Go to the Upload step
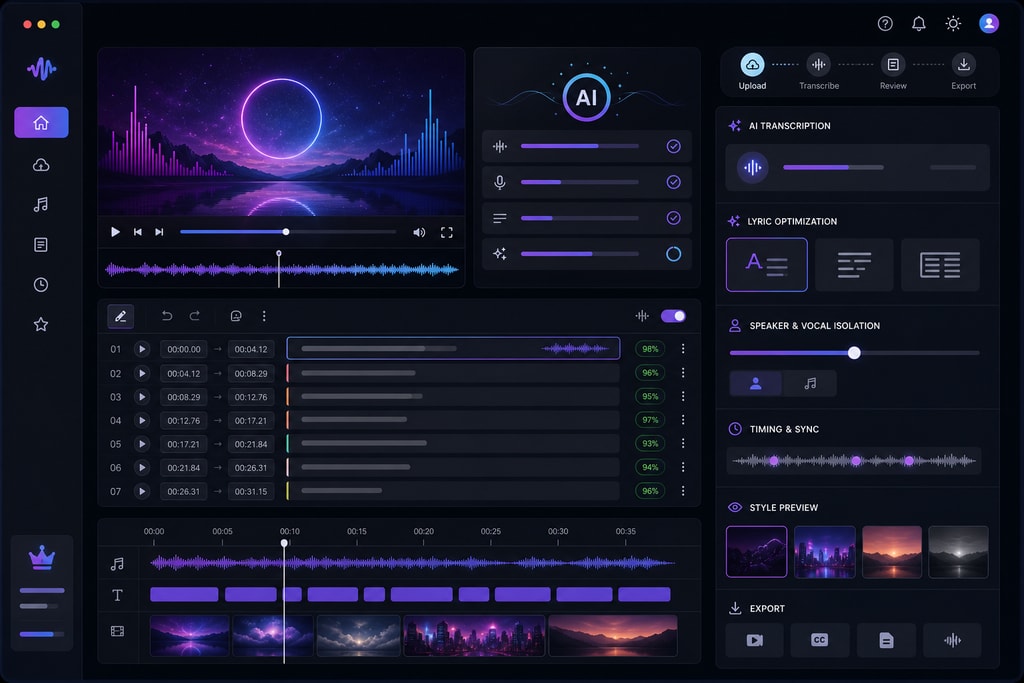1024x683 pixels. pyautogui.click(x=752, y=71)
